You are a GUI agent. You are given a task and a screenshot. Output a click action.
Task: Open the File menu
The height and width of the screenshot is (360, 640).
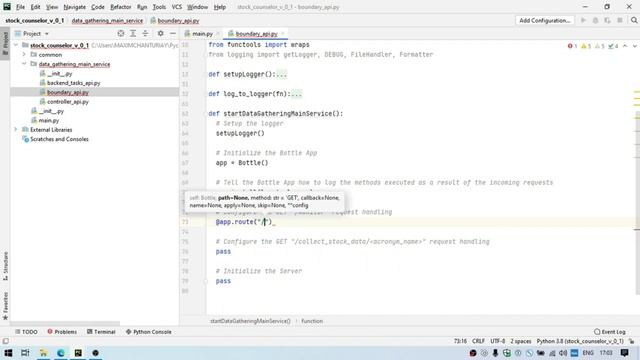click(x=20, y=7)
